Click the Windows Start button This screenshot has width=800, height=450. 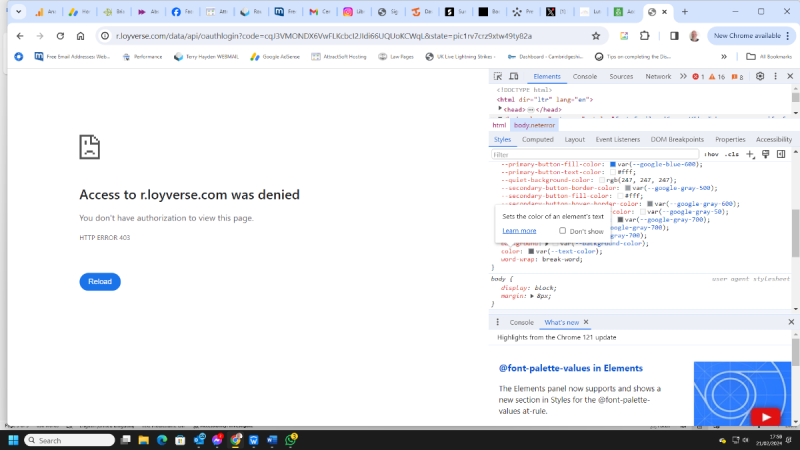pos(13,440)
